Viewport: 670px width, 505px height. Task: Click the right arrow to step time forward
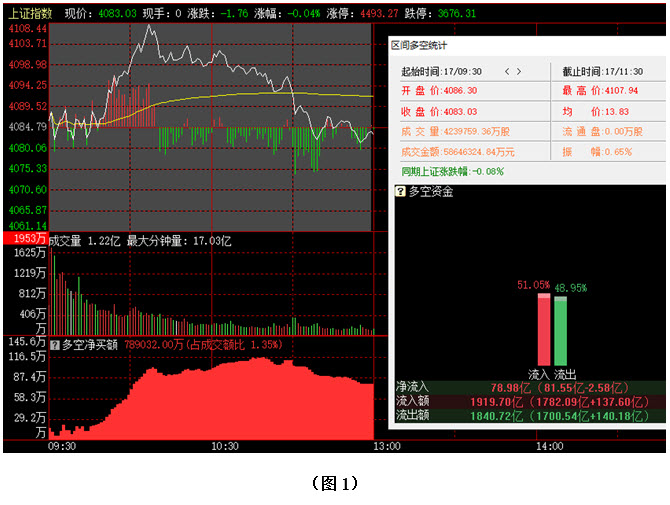pos(519,71)
